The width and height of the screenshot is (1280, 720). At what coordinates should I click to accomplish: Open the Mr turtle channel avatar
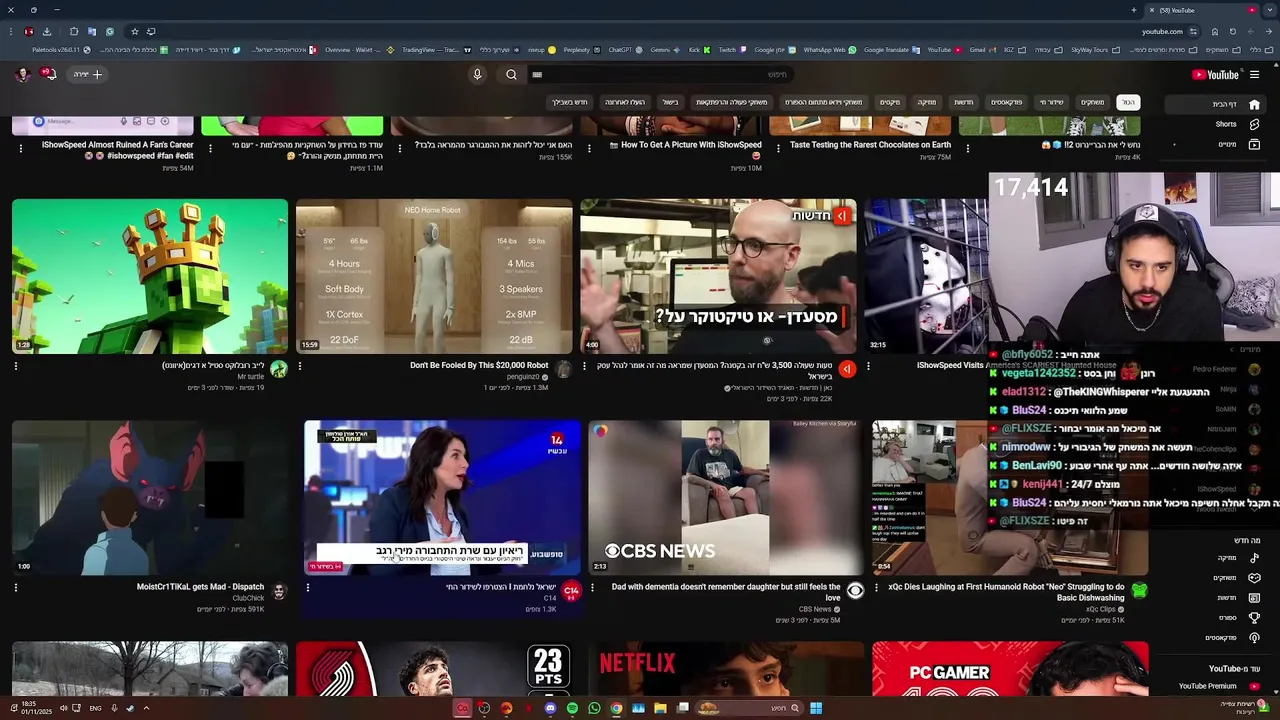click(x=279, y=370)
